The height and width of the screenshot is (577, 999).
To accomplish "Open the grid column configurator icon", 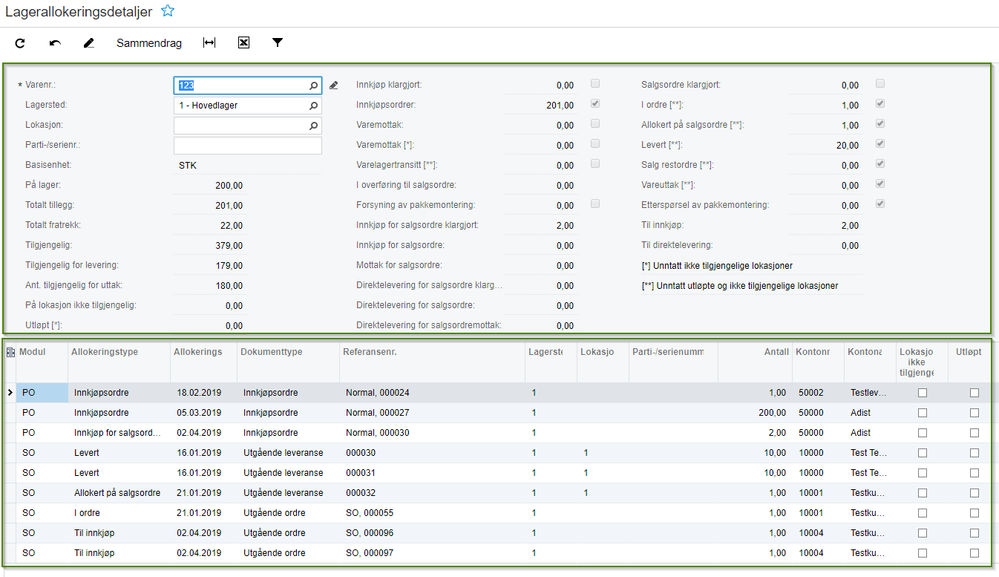I will [10, 352].
